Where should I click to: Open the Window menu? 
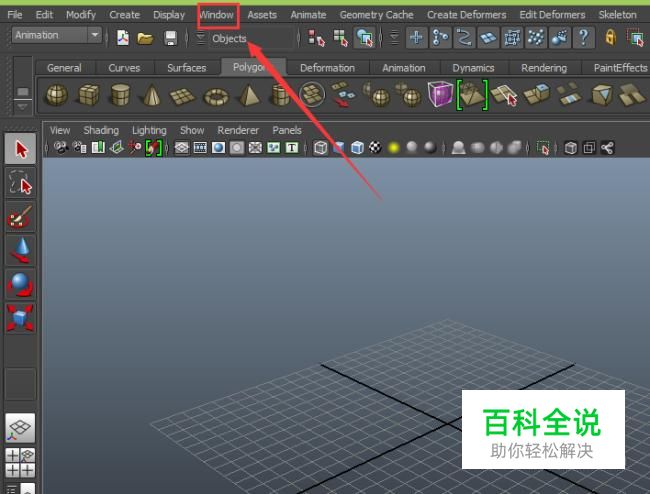pyautogui.click(x=217, y=15)
